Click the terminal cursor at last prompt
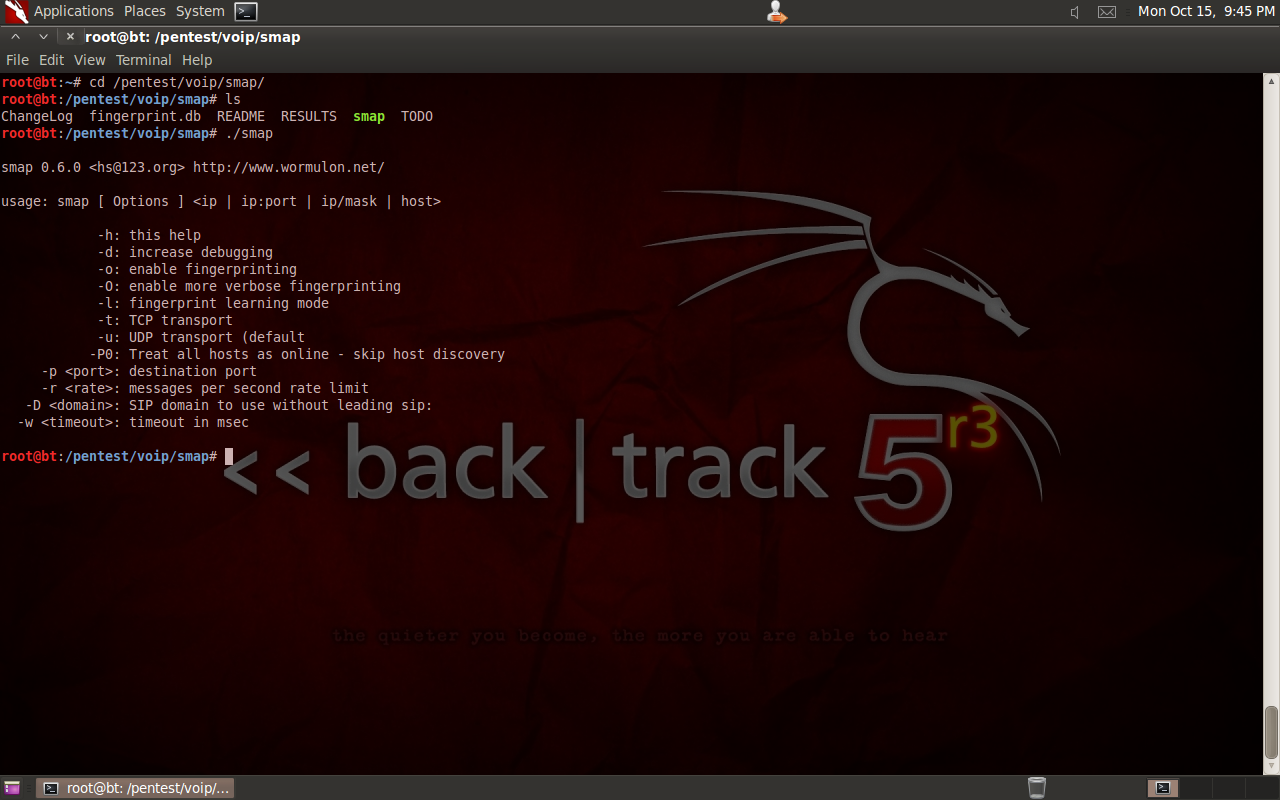1280x800 pixels. 229,456
